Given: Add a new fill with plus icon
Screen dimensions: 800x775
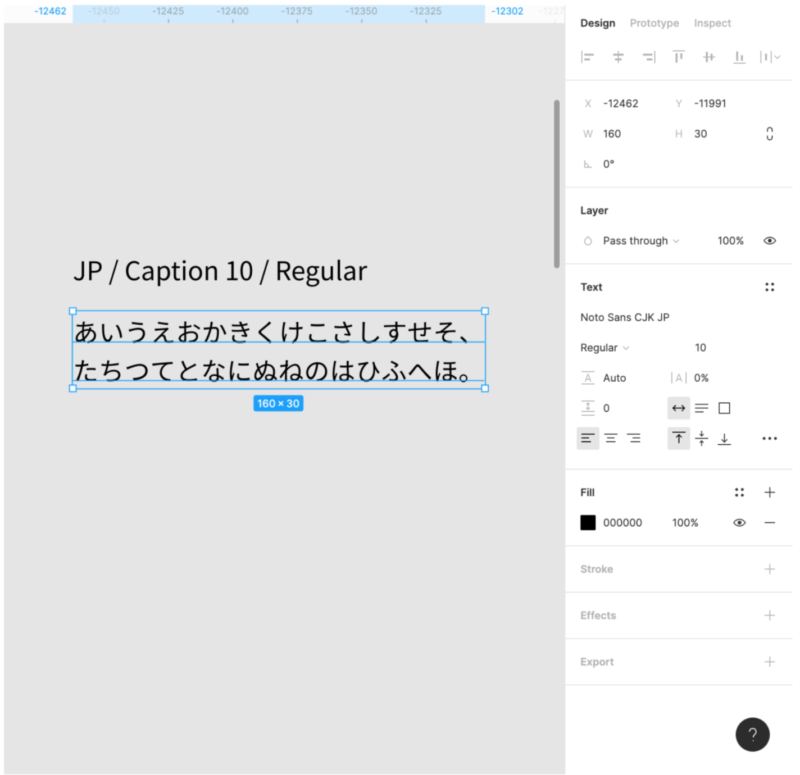Looking at the screenshot, I should pyautogui.click(x=769, y=492).
